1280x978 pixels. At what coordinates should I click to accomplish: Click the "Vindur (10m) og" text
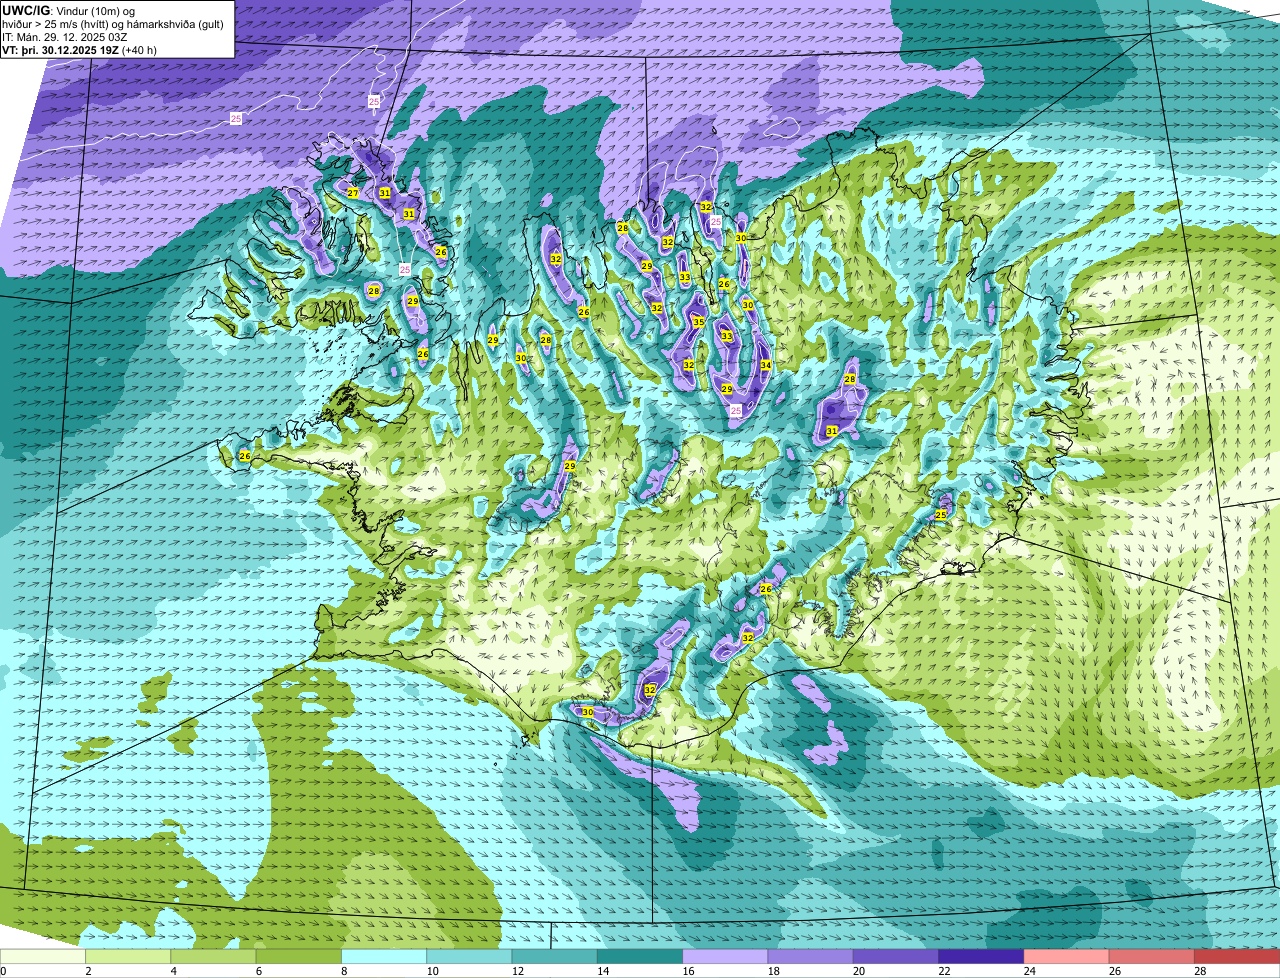pyautogui.click(x=94, y=11)
